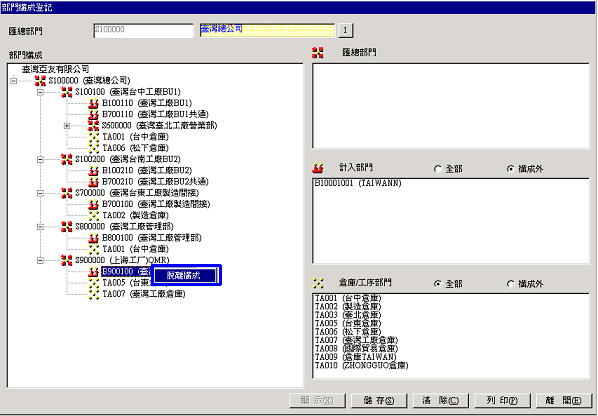Select the B100110 department icon
Screen dimensions: 598x416
click(93, 103)
